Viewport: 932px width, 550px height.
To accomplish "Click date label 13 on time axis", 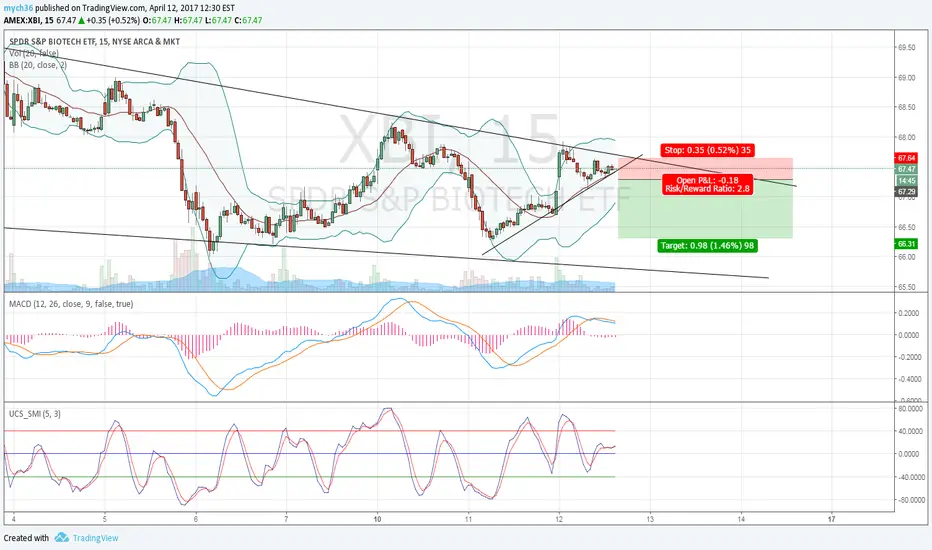I will [x=650, y=519].
